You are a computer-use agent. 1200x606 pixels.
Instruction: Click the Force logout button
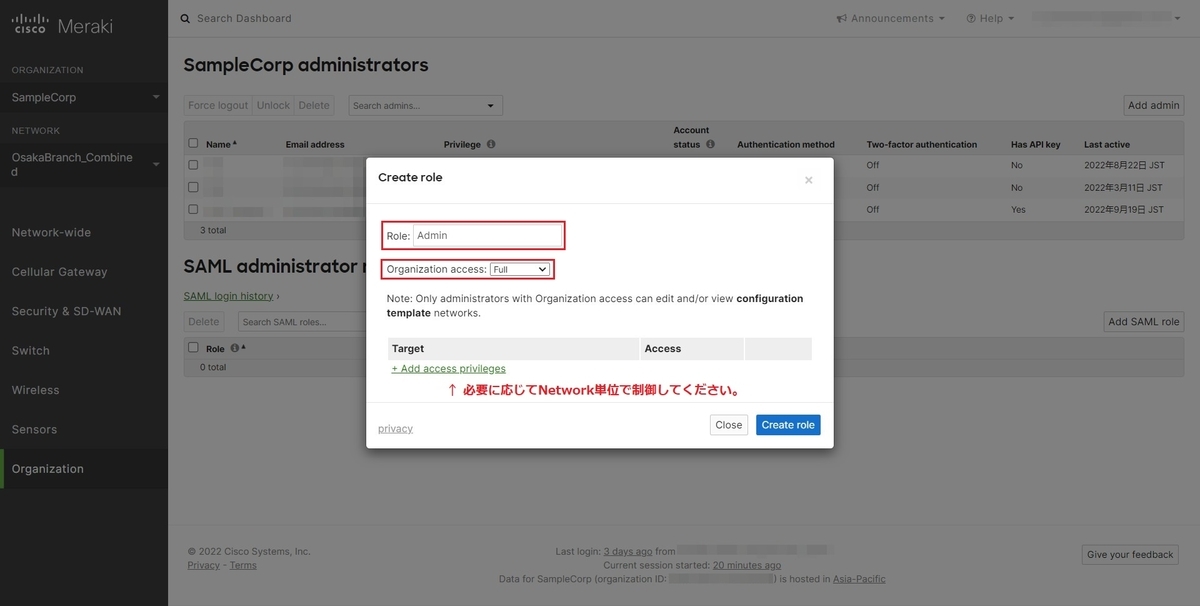218,105
